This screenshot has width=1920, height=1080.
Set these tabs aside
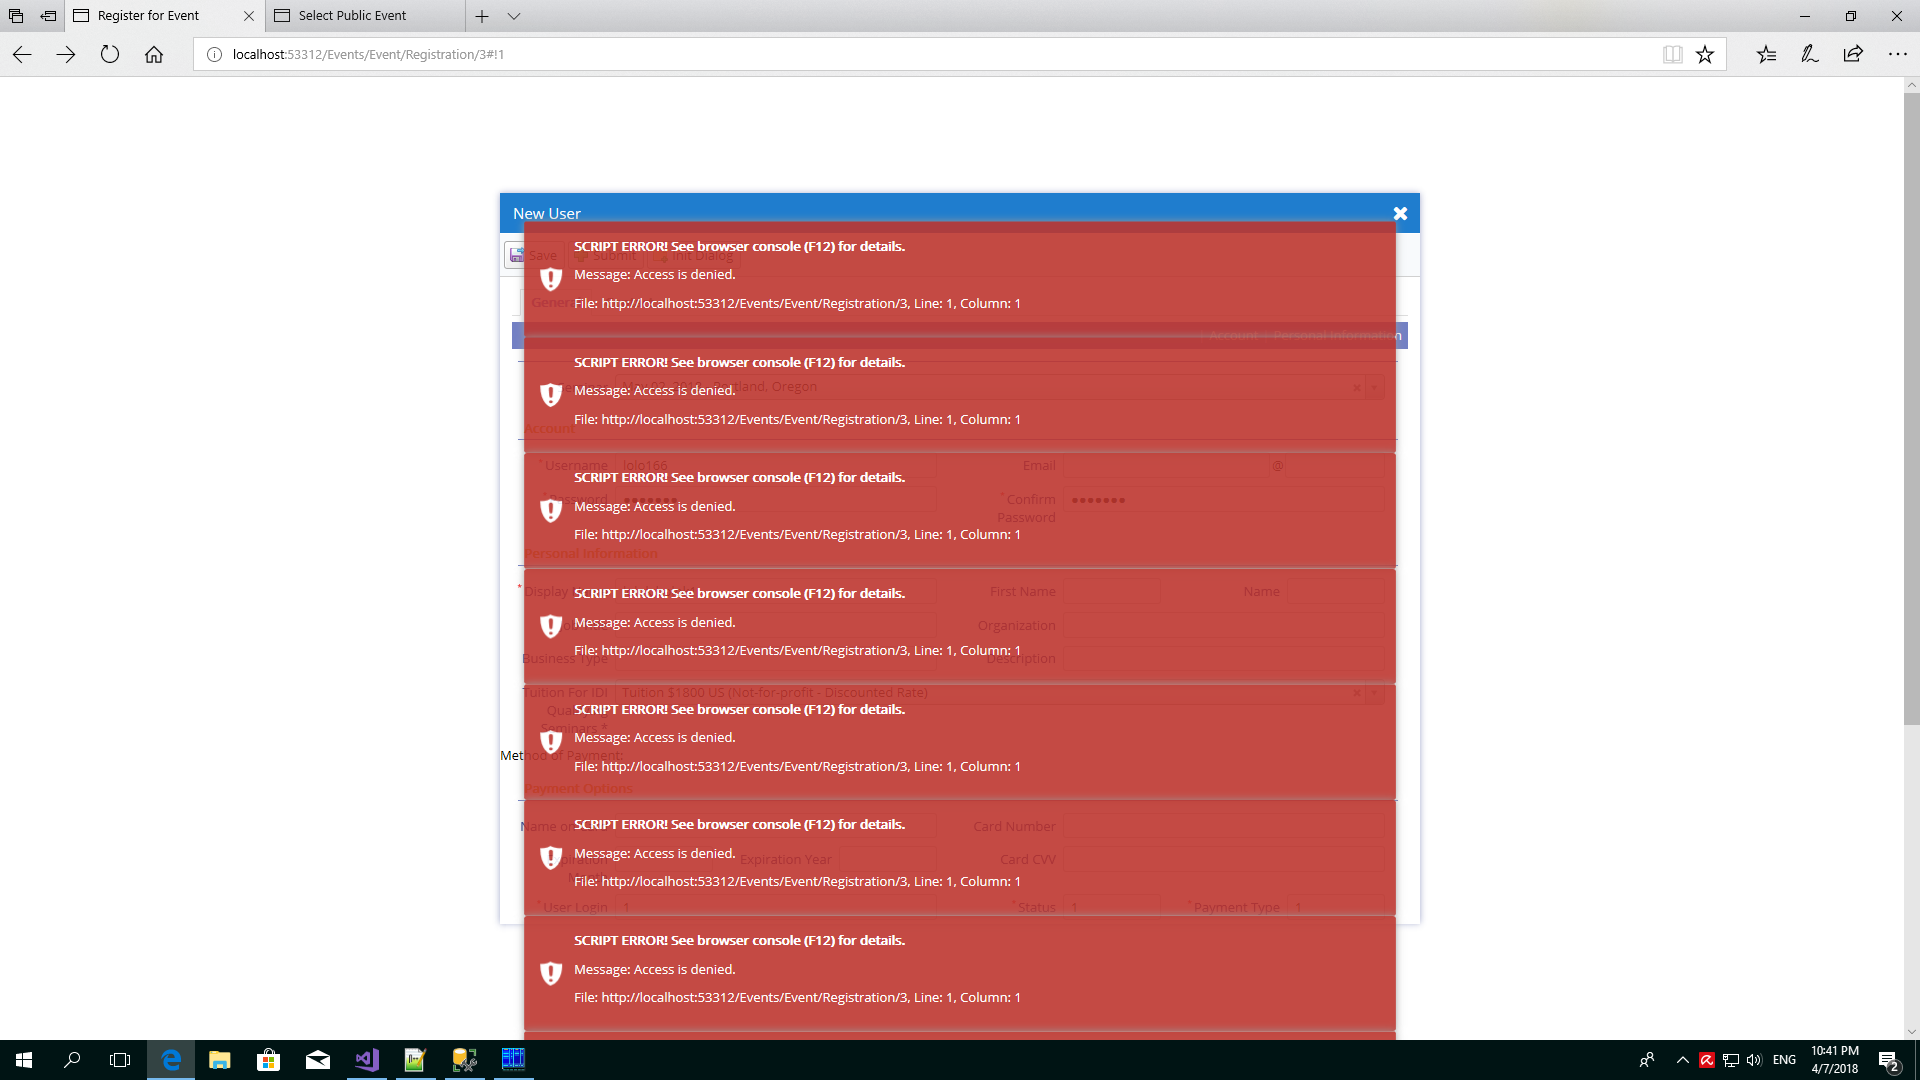[x=48, y=16]
